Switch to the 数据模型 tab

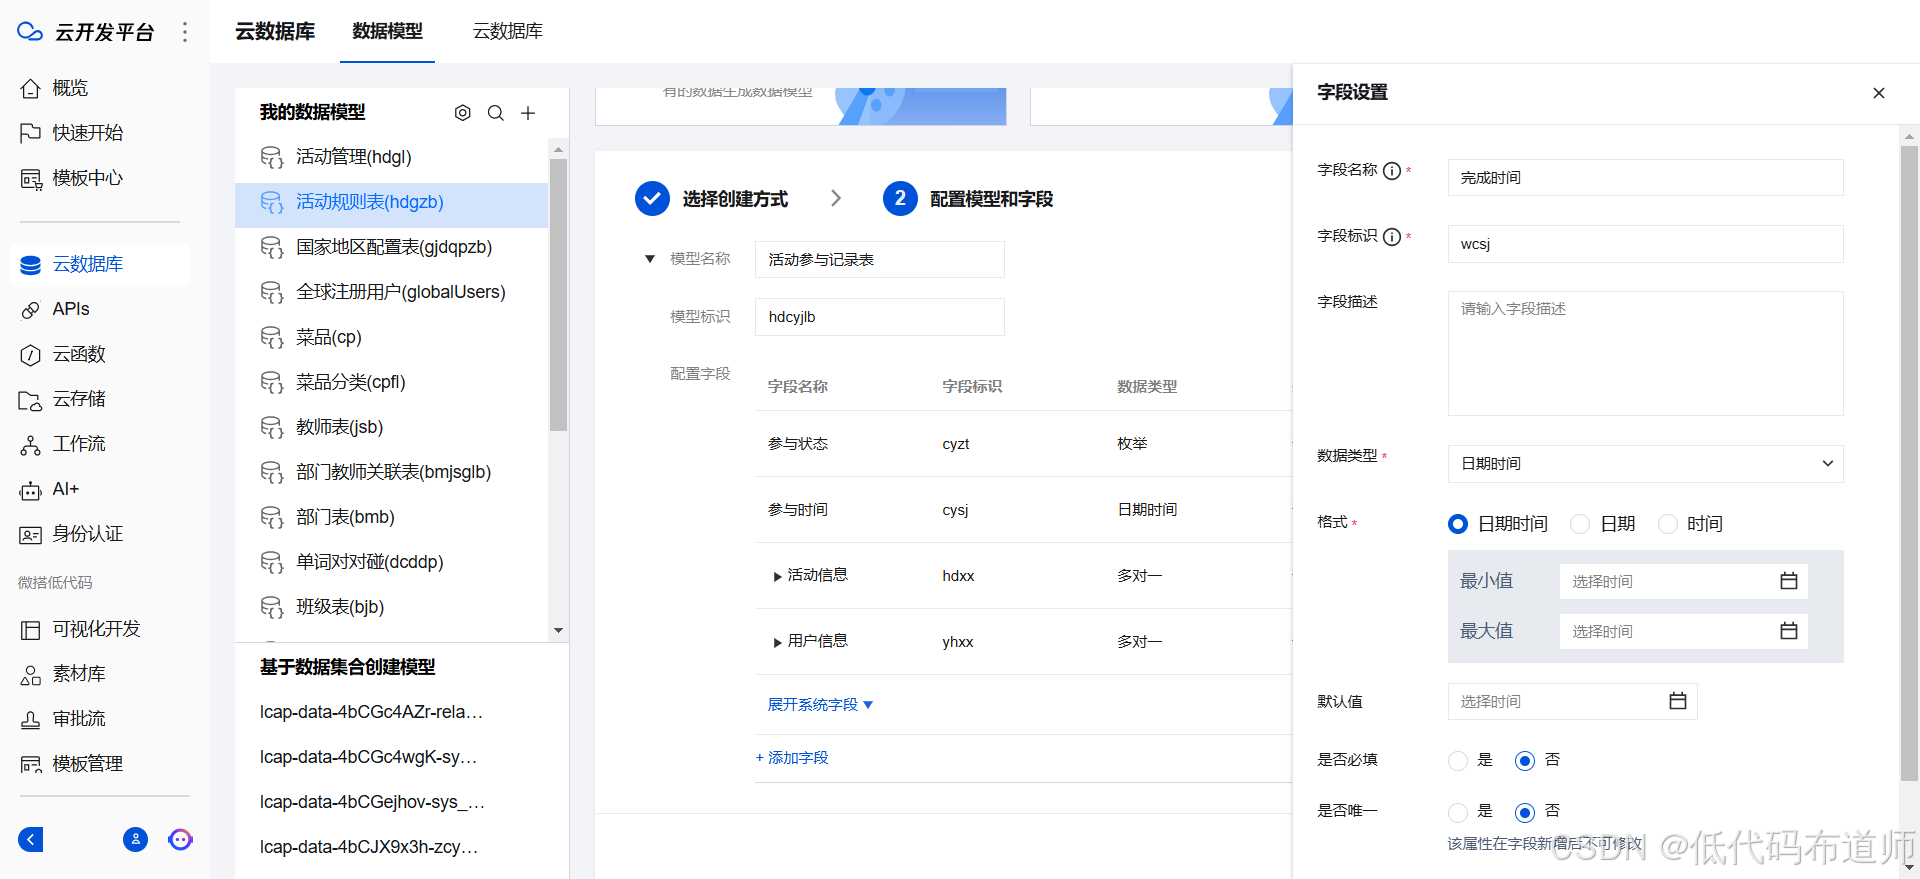coord(387,31)
